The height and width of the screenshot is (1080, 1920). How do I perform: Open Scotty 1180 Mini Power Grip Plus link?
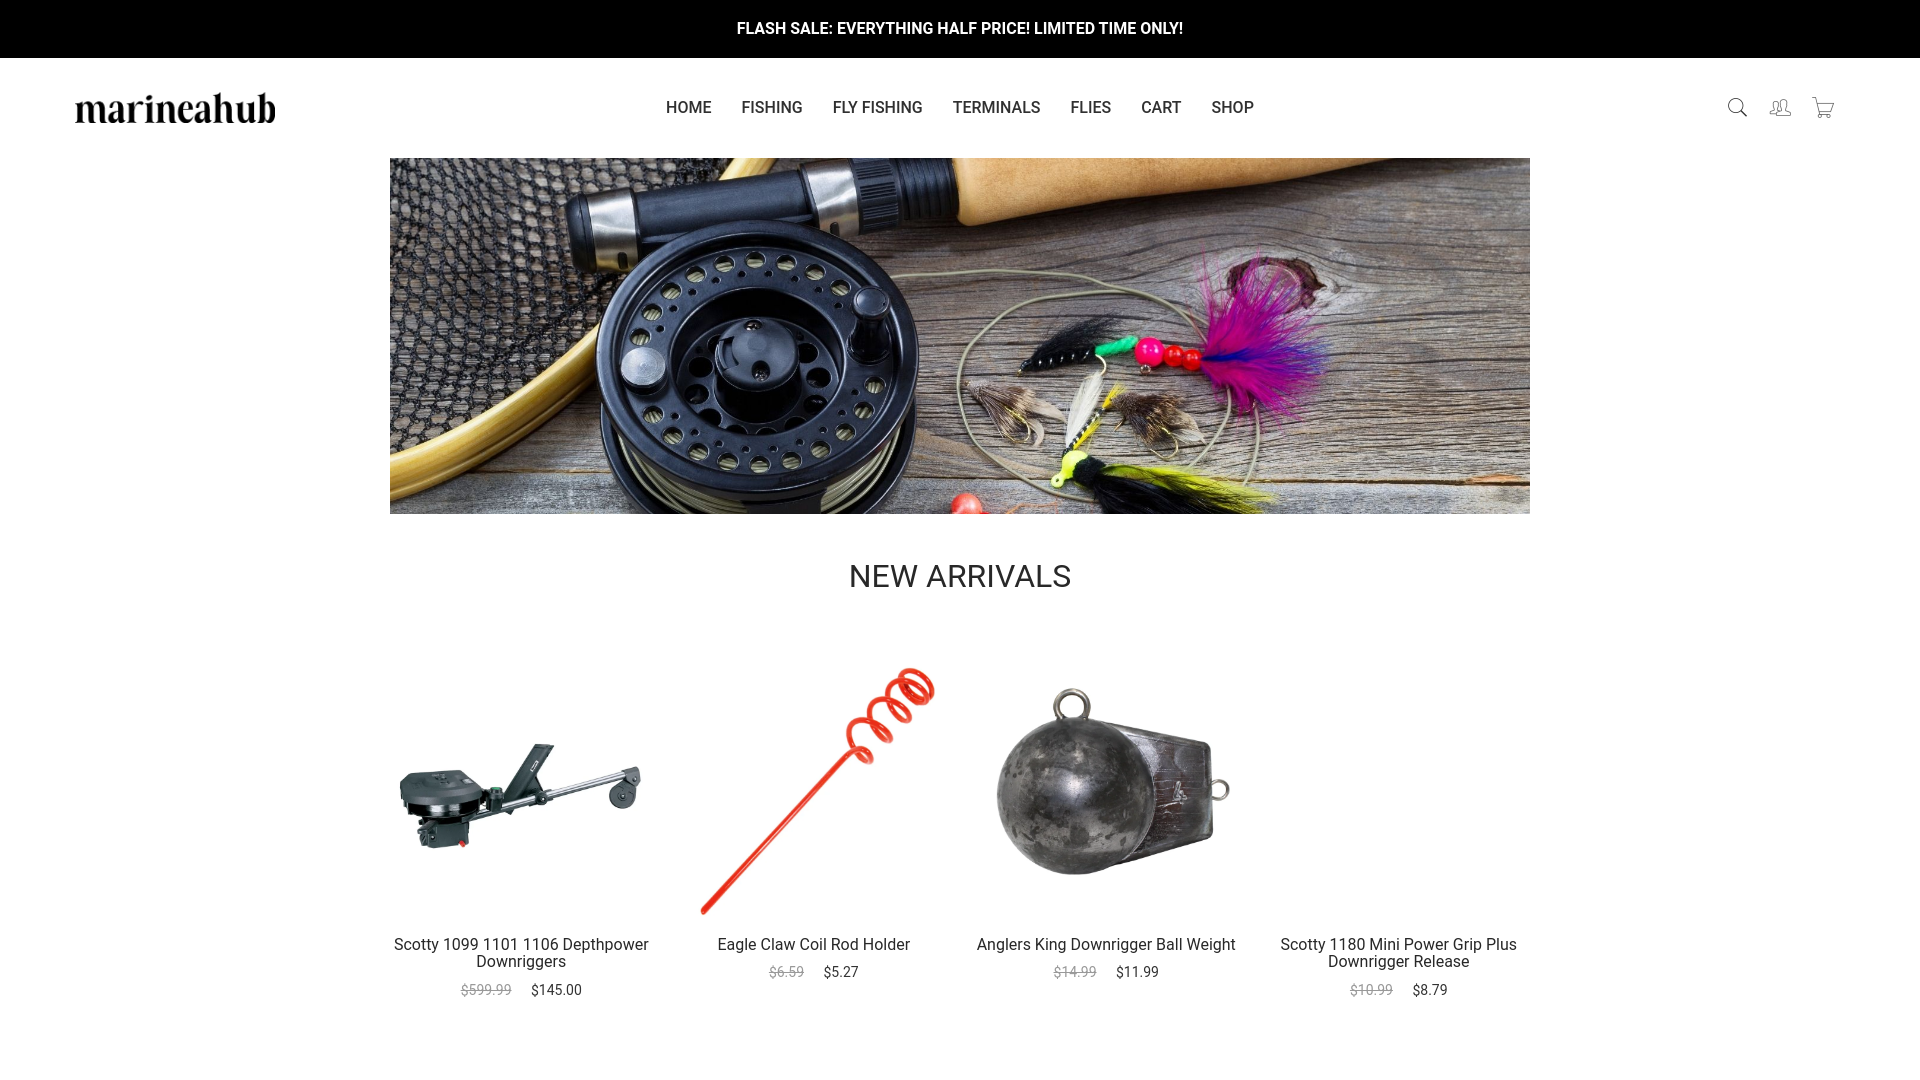(1398, 953)
